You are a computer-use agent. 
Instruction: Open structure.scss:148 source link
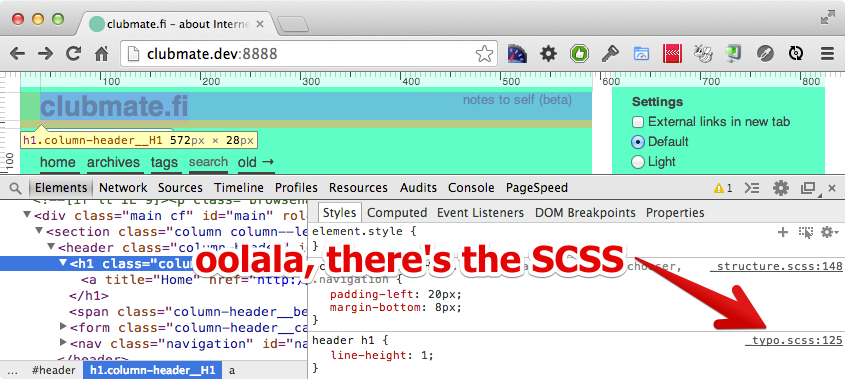(777, 267)
